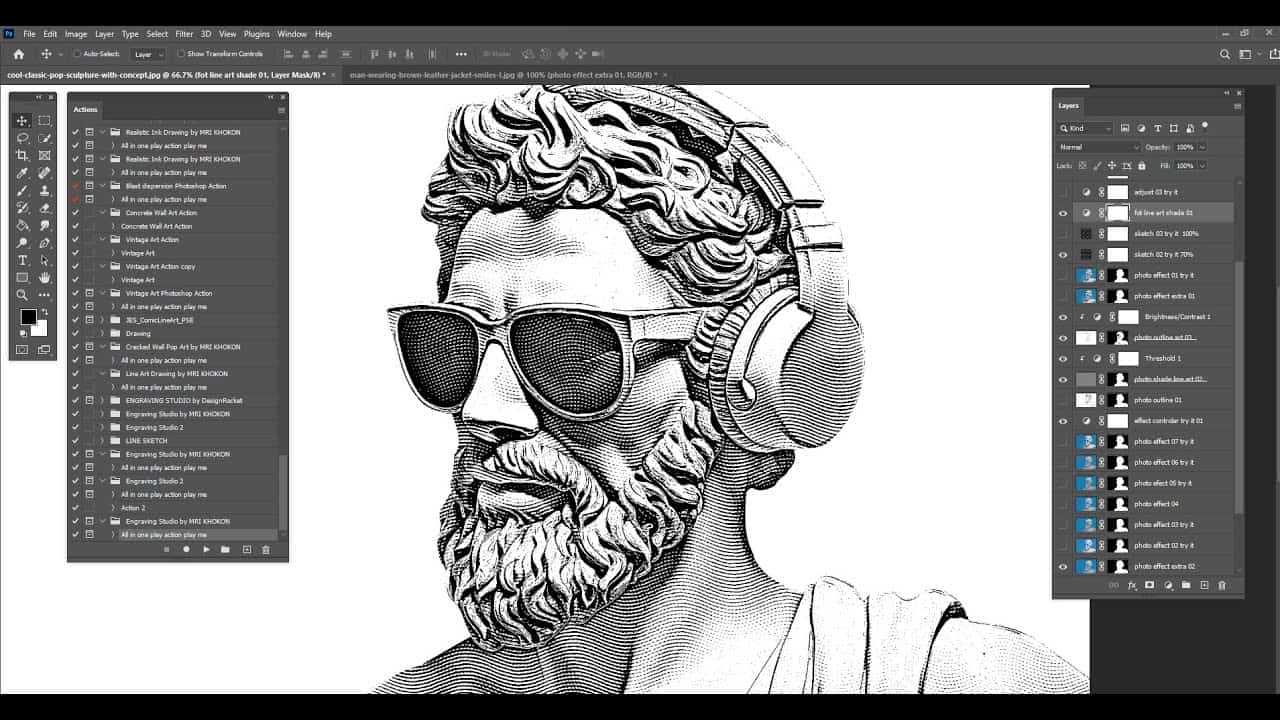1280x720 pixels.
Task: Play the selected action
Action: (206, 549)
